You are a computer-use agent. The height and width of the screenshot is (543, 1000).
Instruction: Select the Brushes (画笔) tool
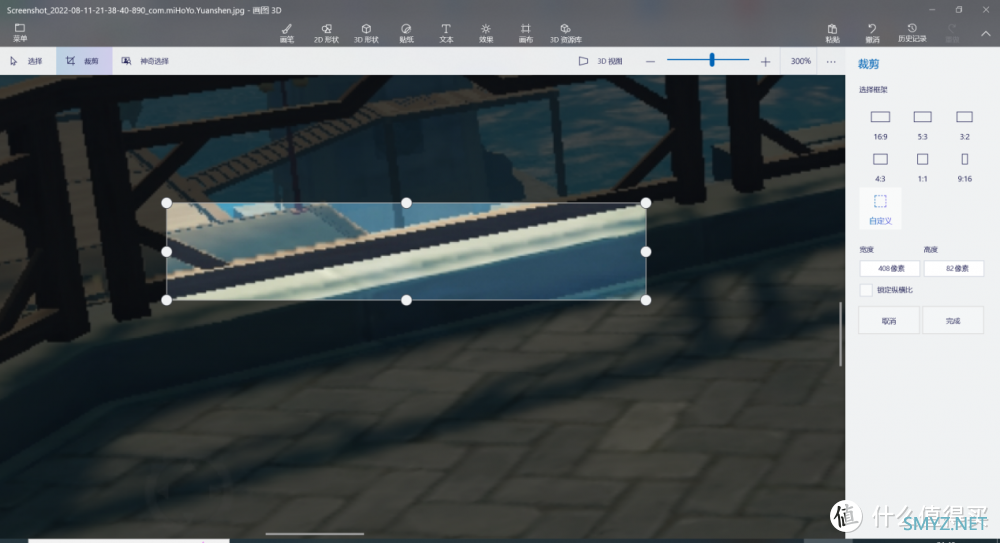pos(287,33)
